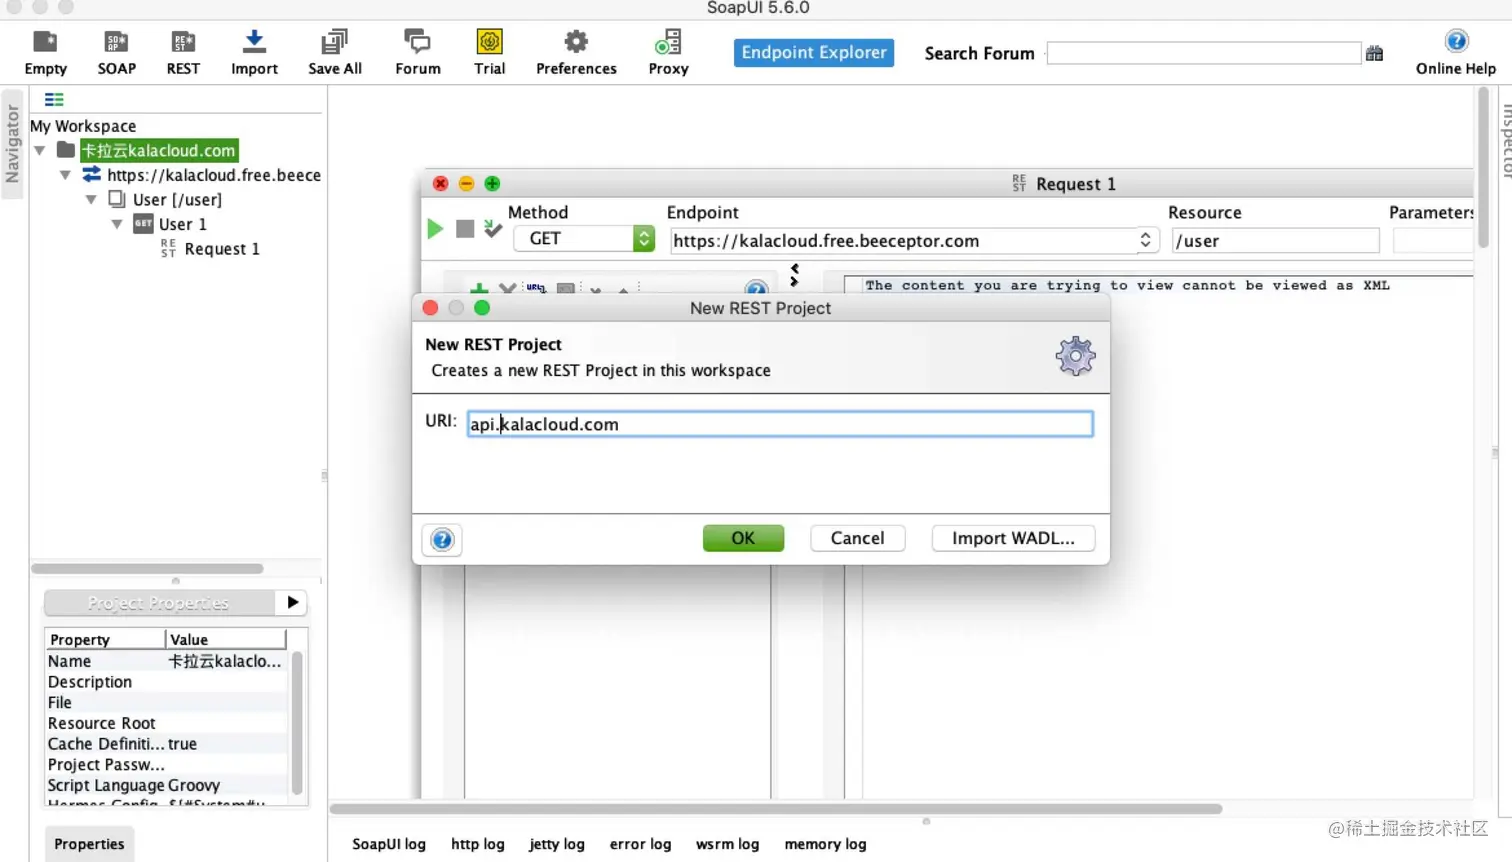Click the gear icon in New REST Project dialog

(1076, 356)
